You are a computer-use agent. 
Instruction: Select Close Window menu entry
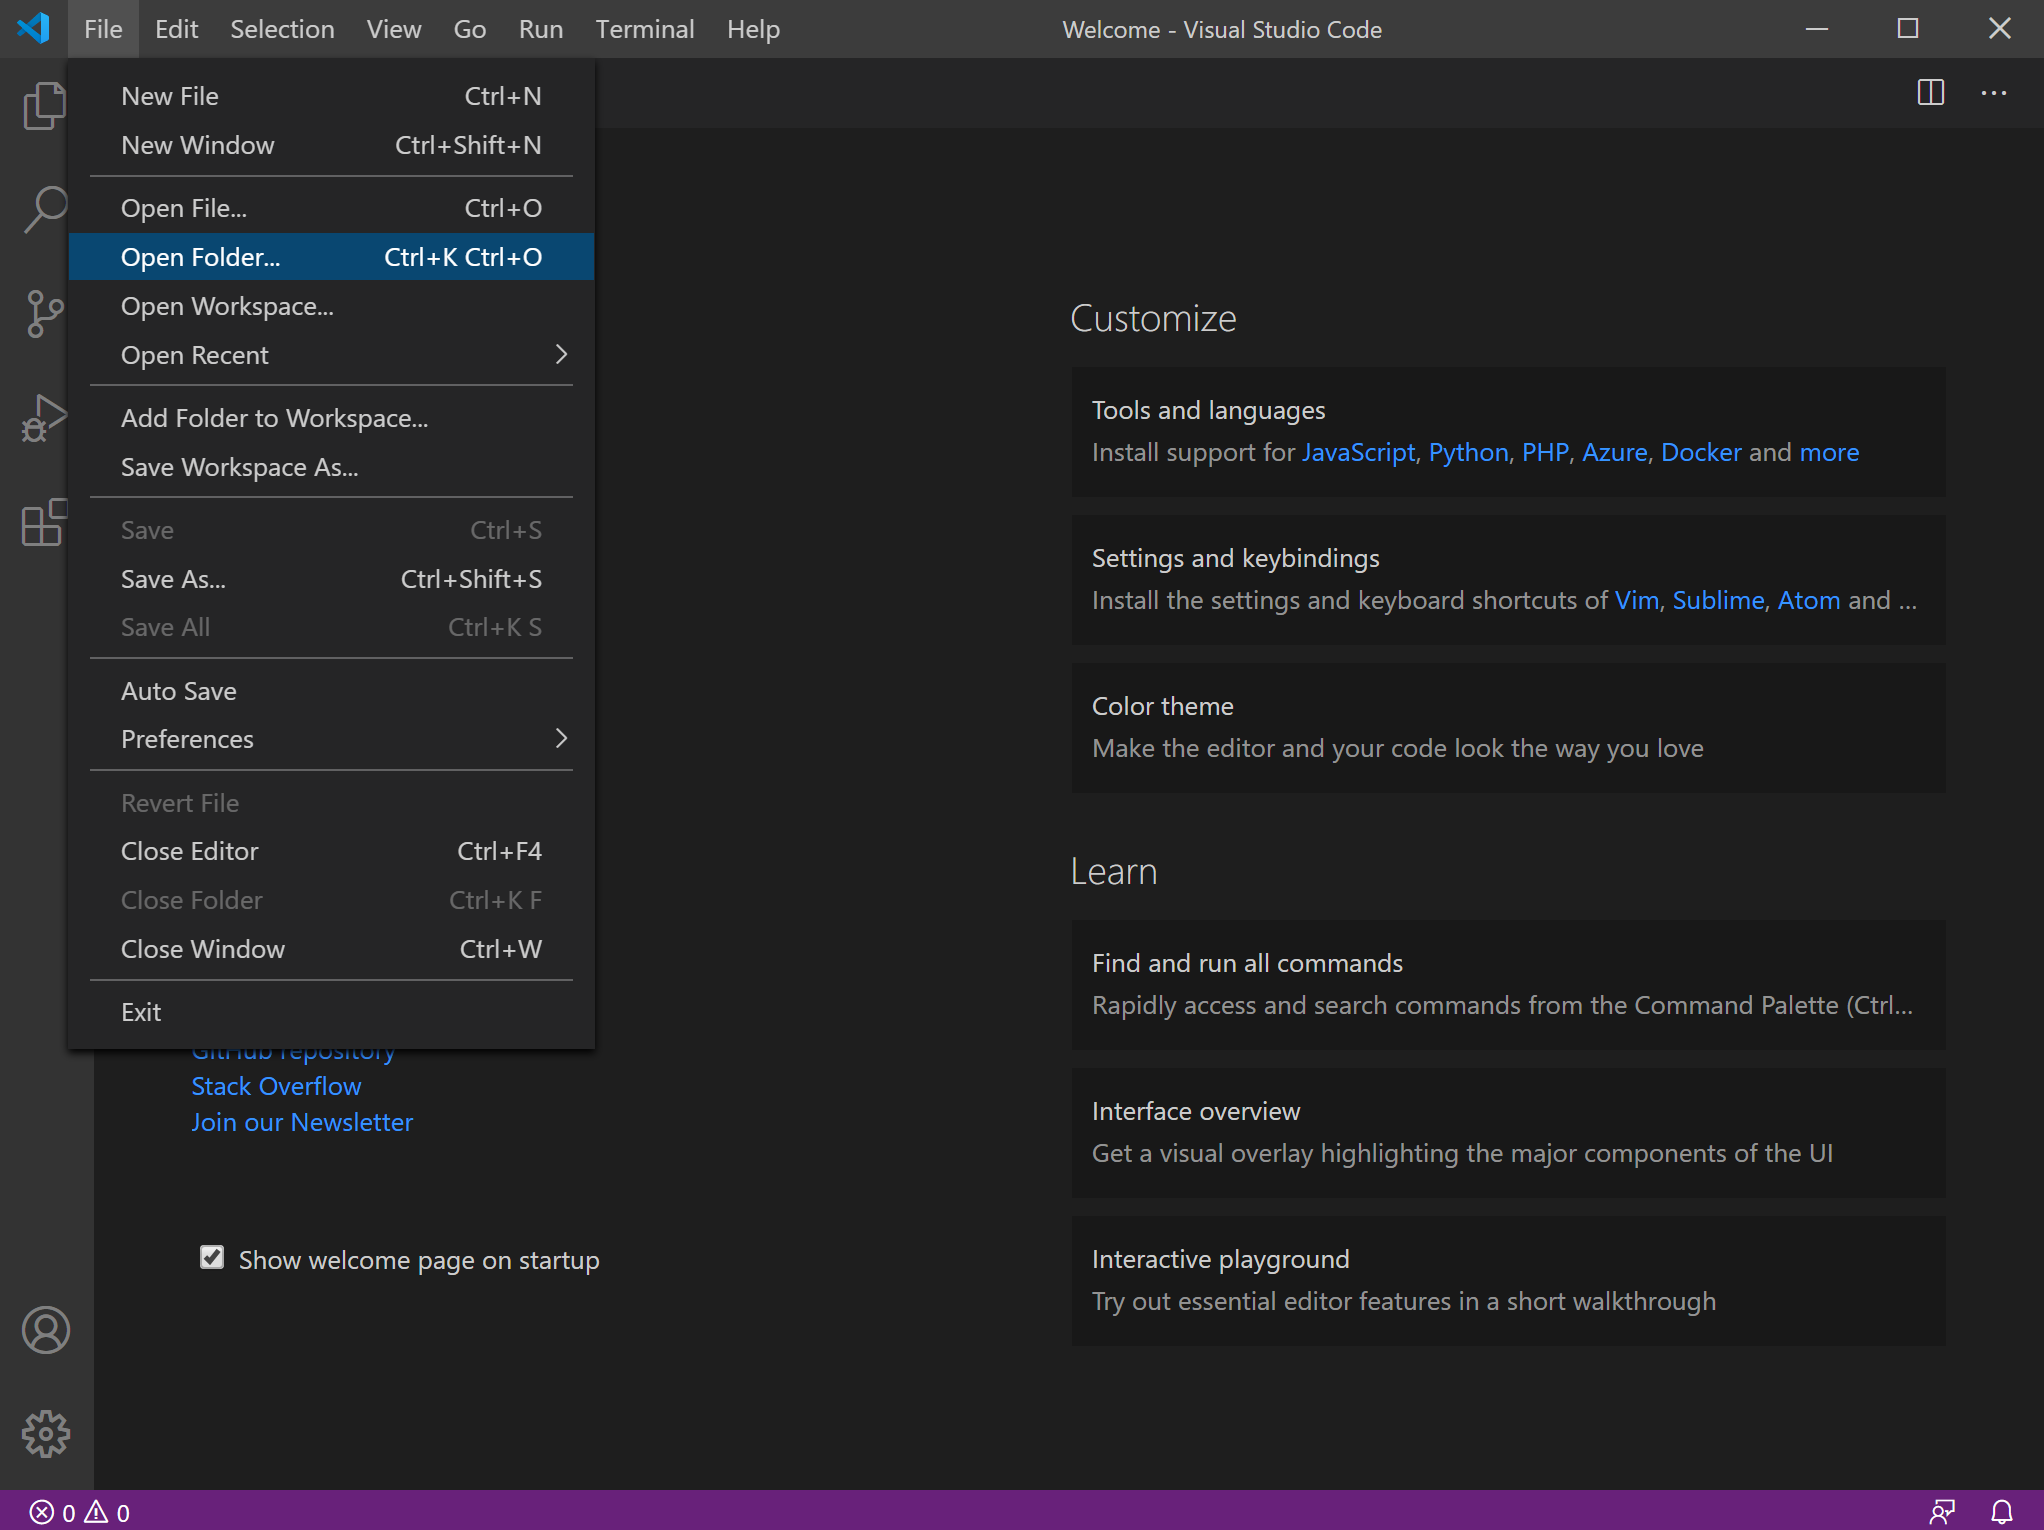[331, 949]
